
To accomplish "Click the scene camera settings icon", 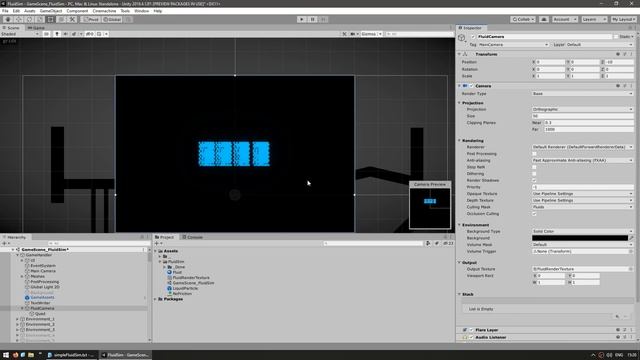I will [353, 34].
